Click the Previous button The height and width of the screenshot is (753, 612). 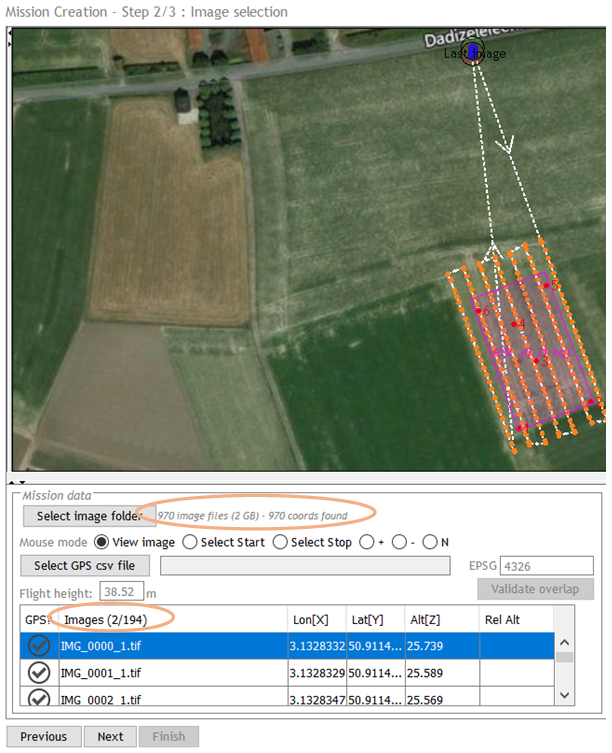coord(44,736)
